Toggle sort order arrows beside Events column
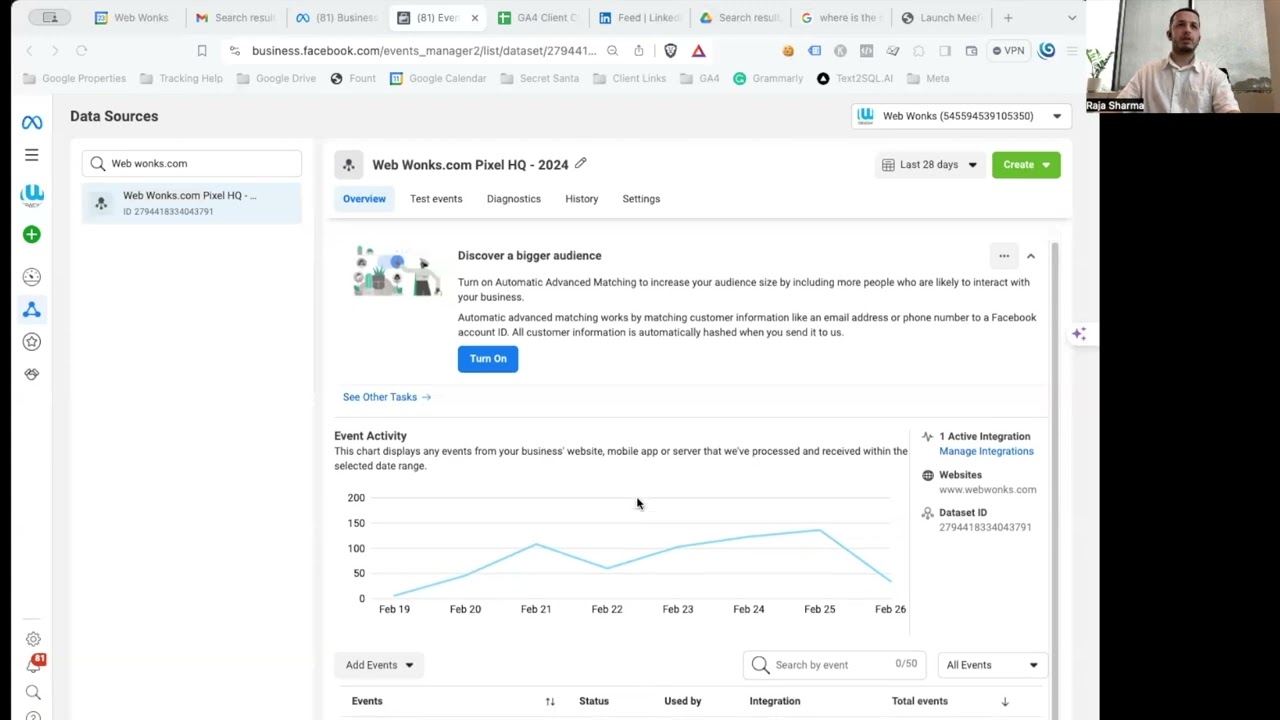Screen dimensions: 1280x720 pyautogui.click(x=549, y=701)
